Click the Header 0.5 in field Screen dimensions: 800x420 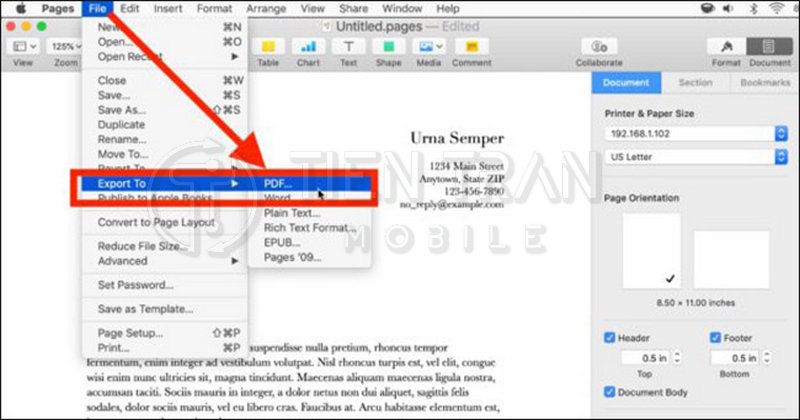[646, 358]
